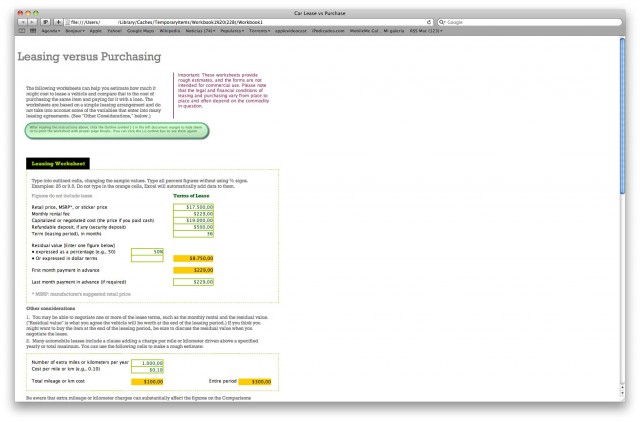Click the orange First month payment cell

click(x=193, y=270)
